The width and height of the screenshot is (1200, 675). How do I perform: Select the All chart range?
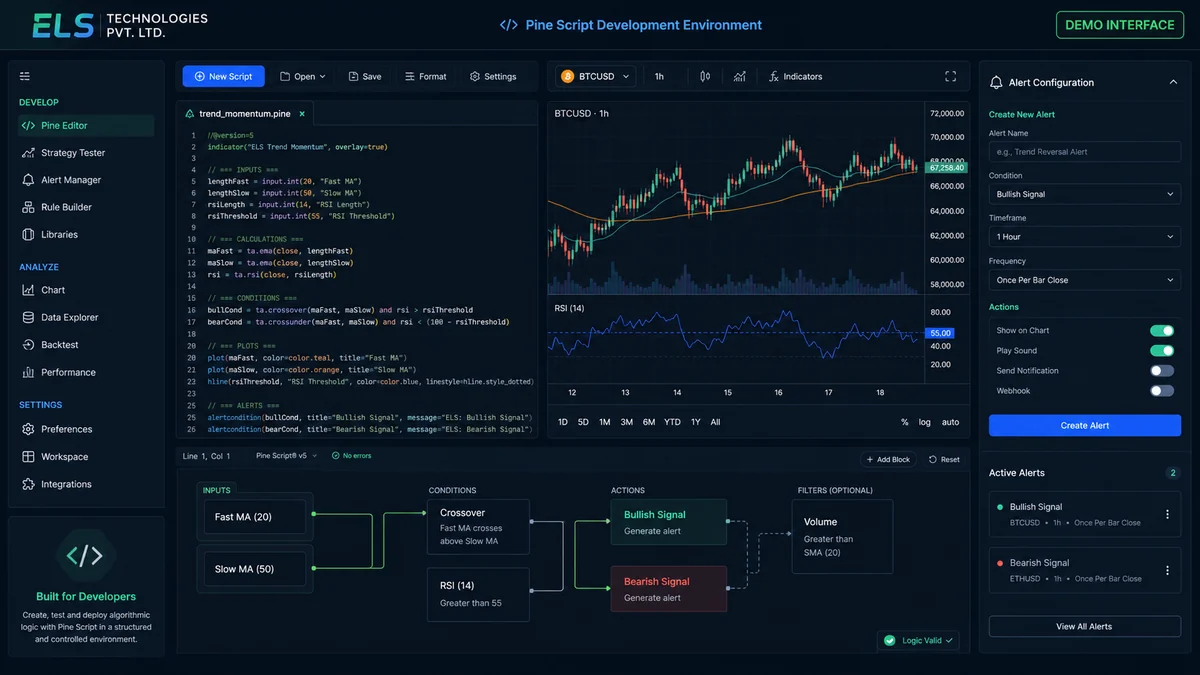pos(715,422)
